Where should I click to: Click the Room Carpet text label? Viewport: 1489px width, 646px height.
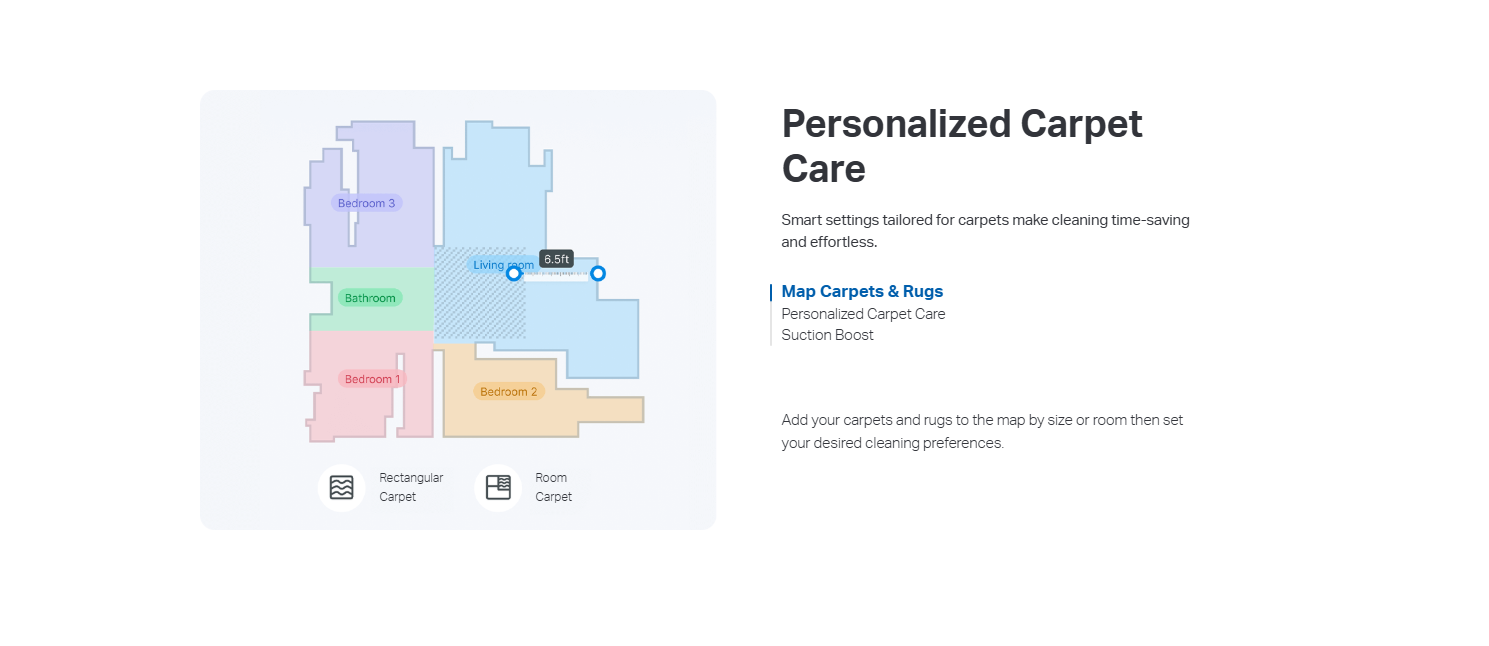553,487
